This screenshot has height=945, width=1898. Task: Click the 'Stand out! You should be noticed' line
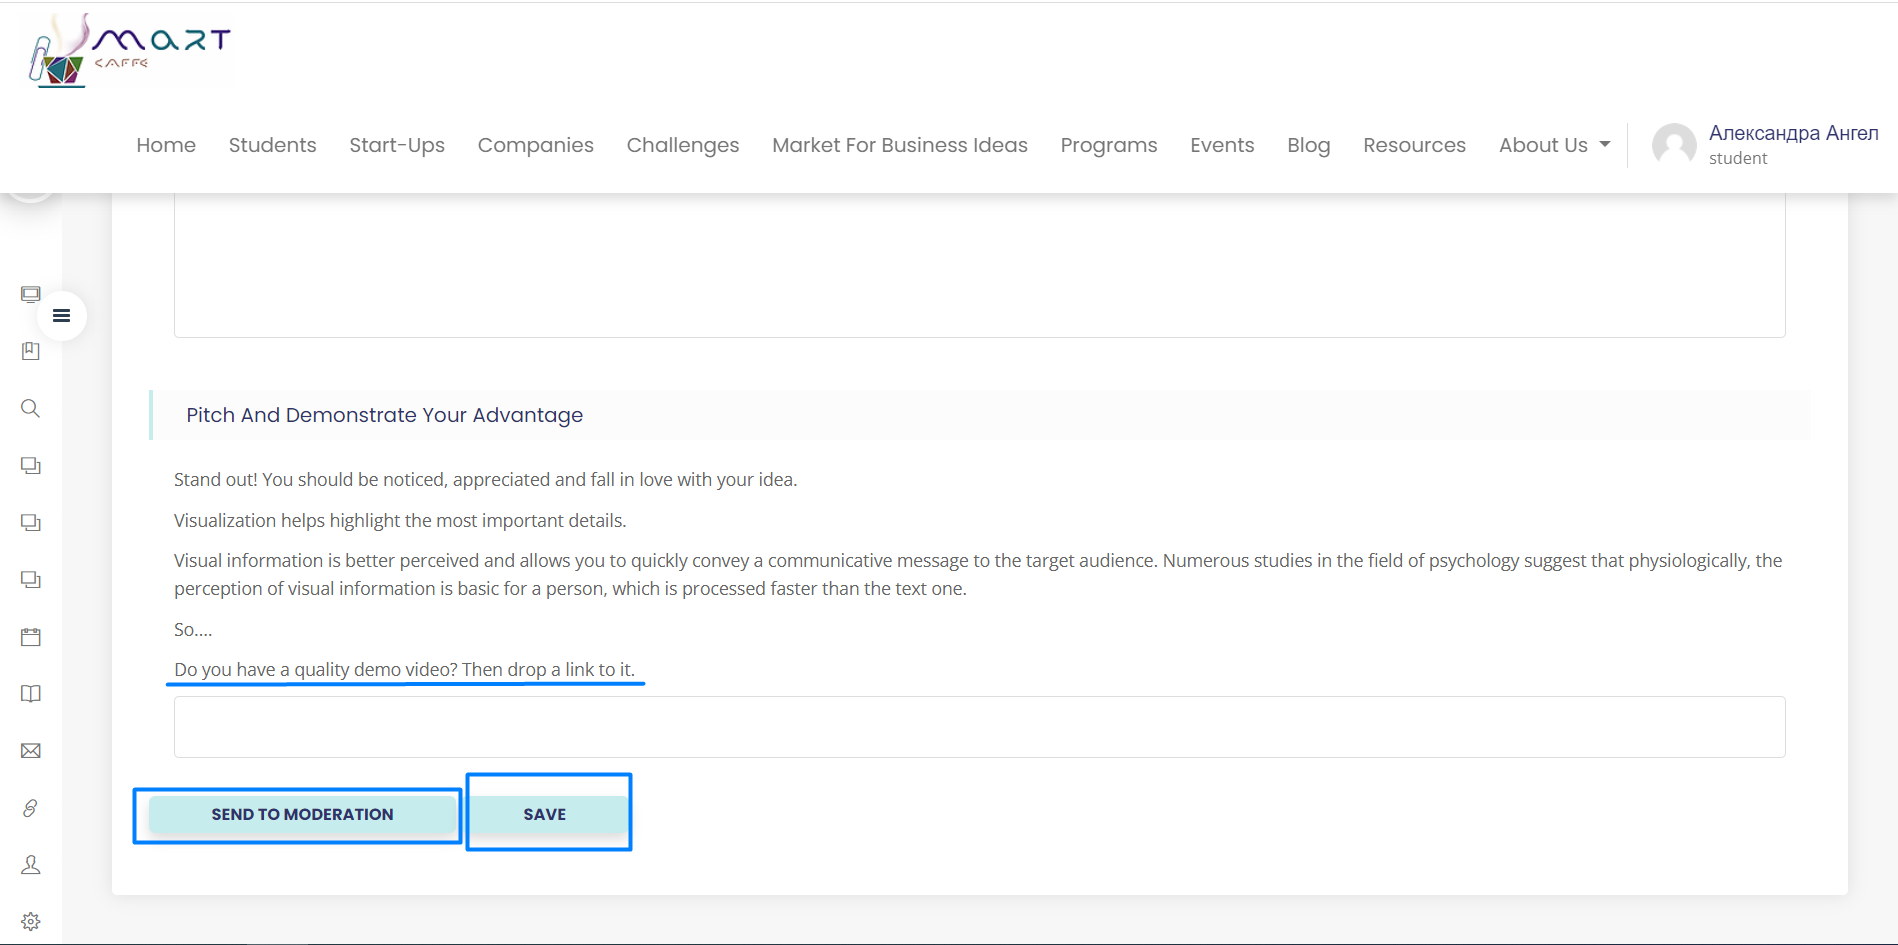pos(485,479)
